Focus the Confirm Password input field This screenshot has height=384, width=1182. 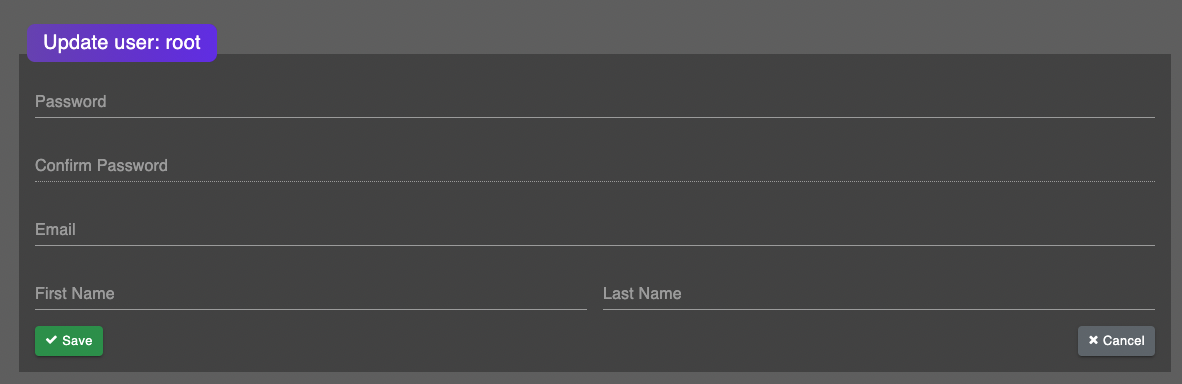point(595,166)
